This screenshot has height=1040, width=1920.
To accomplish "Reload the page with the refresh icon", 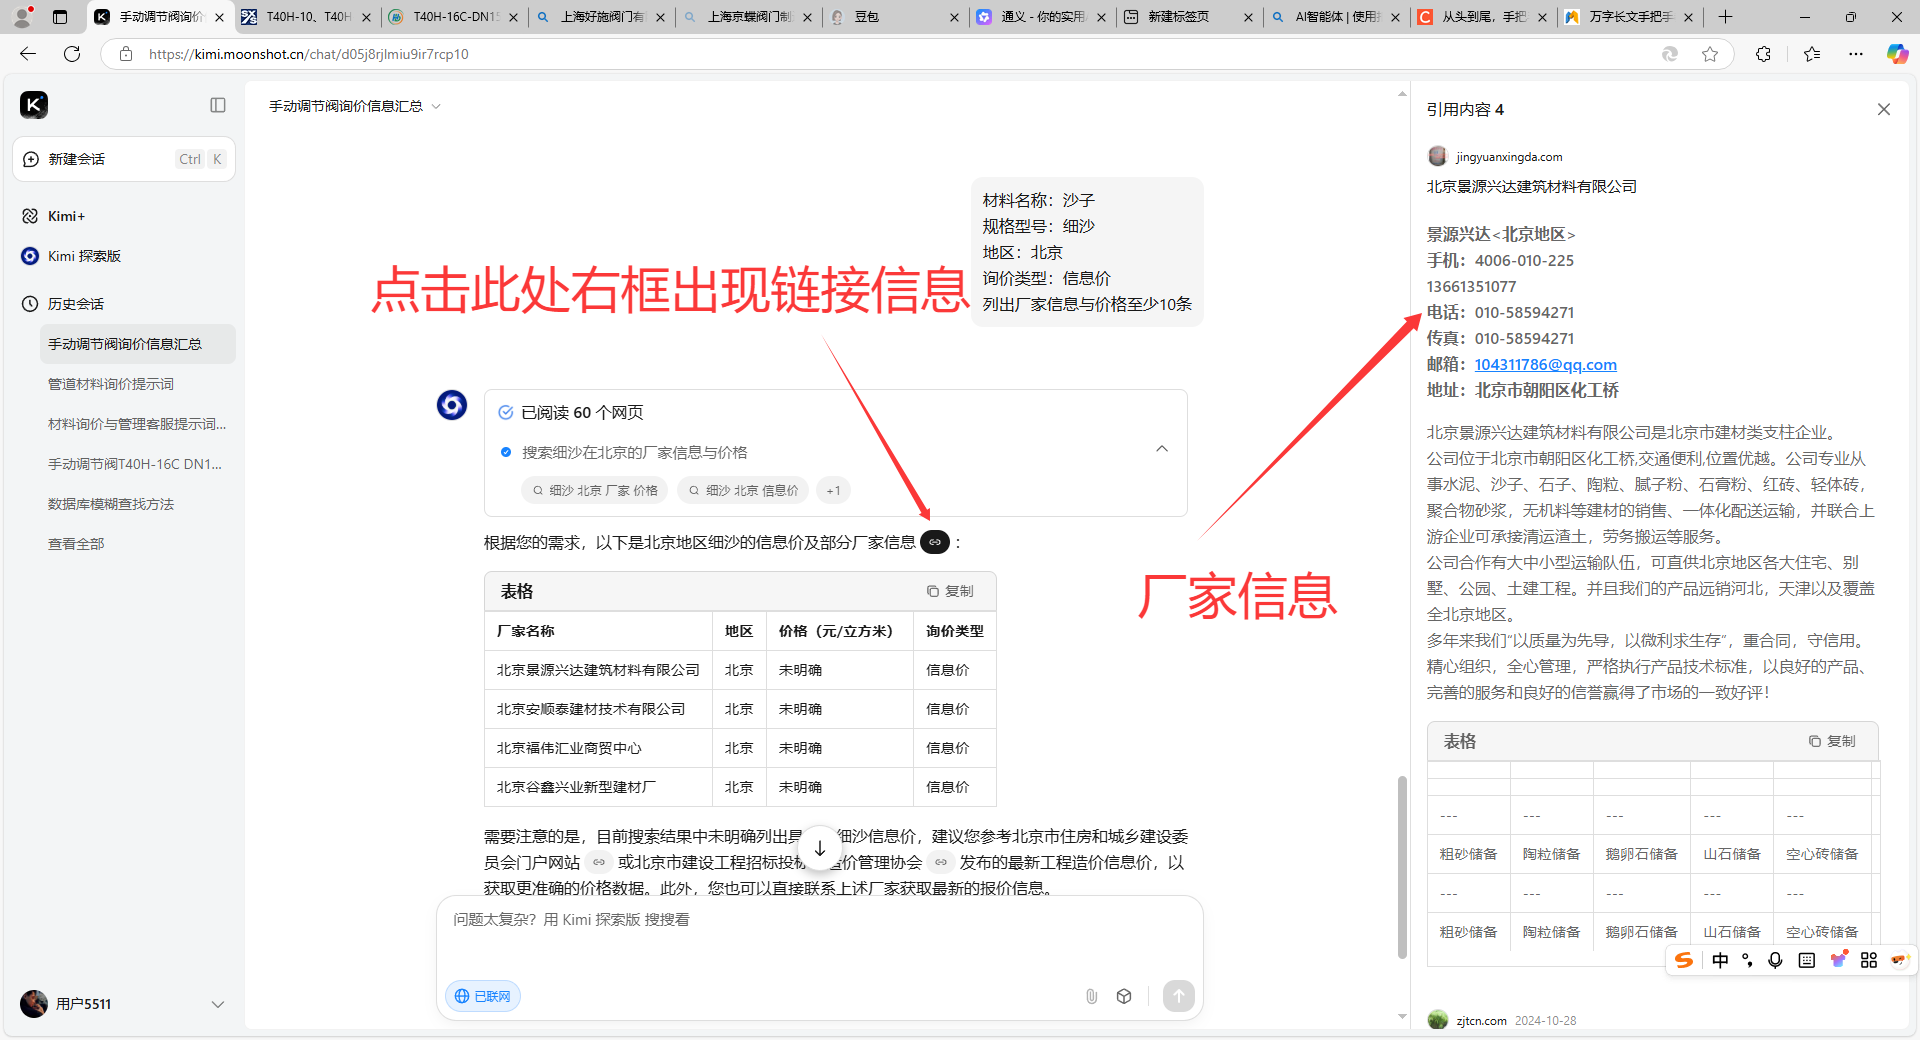I will point(72,54).
